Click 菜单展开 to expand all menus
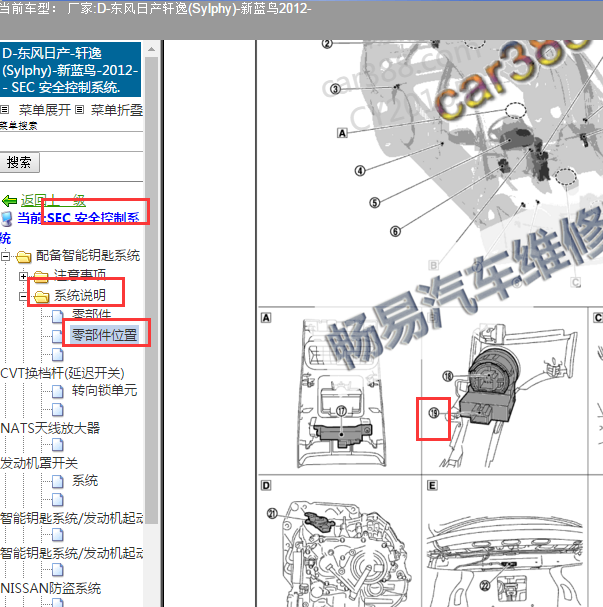 point(45,110)
